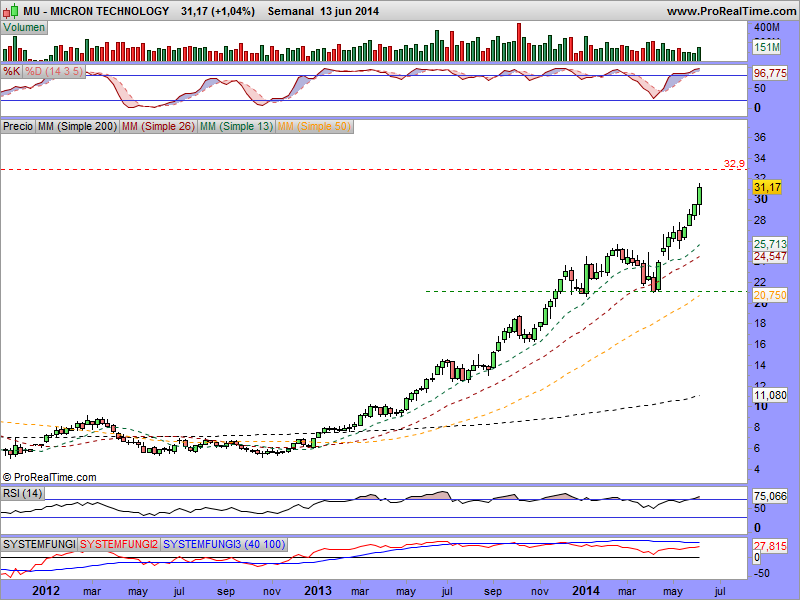Select the SYSTEMFUNGI3 (40 100) label
This screenshot has height=600, width=800.
[224, 544]
